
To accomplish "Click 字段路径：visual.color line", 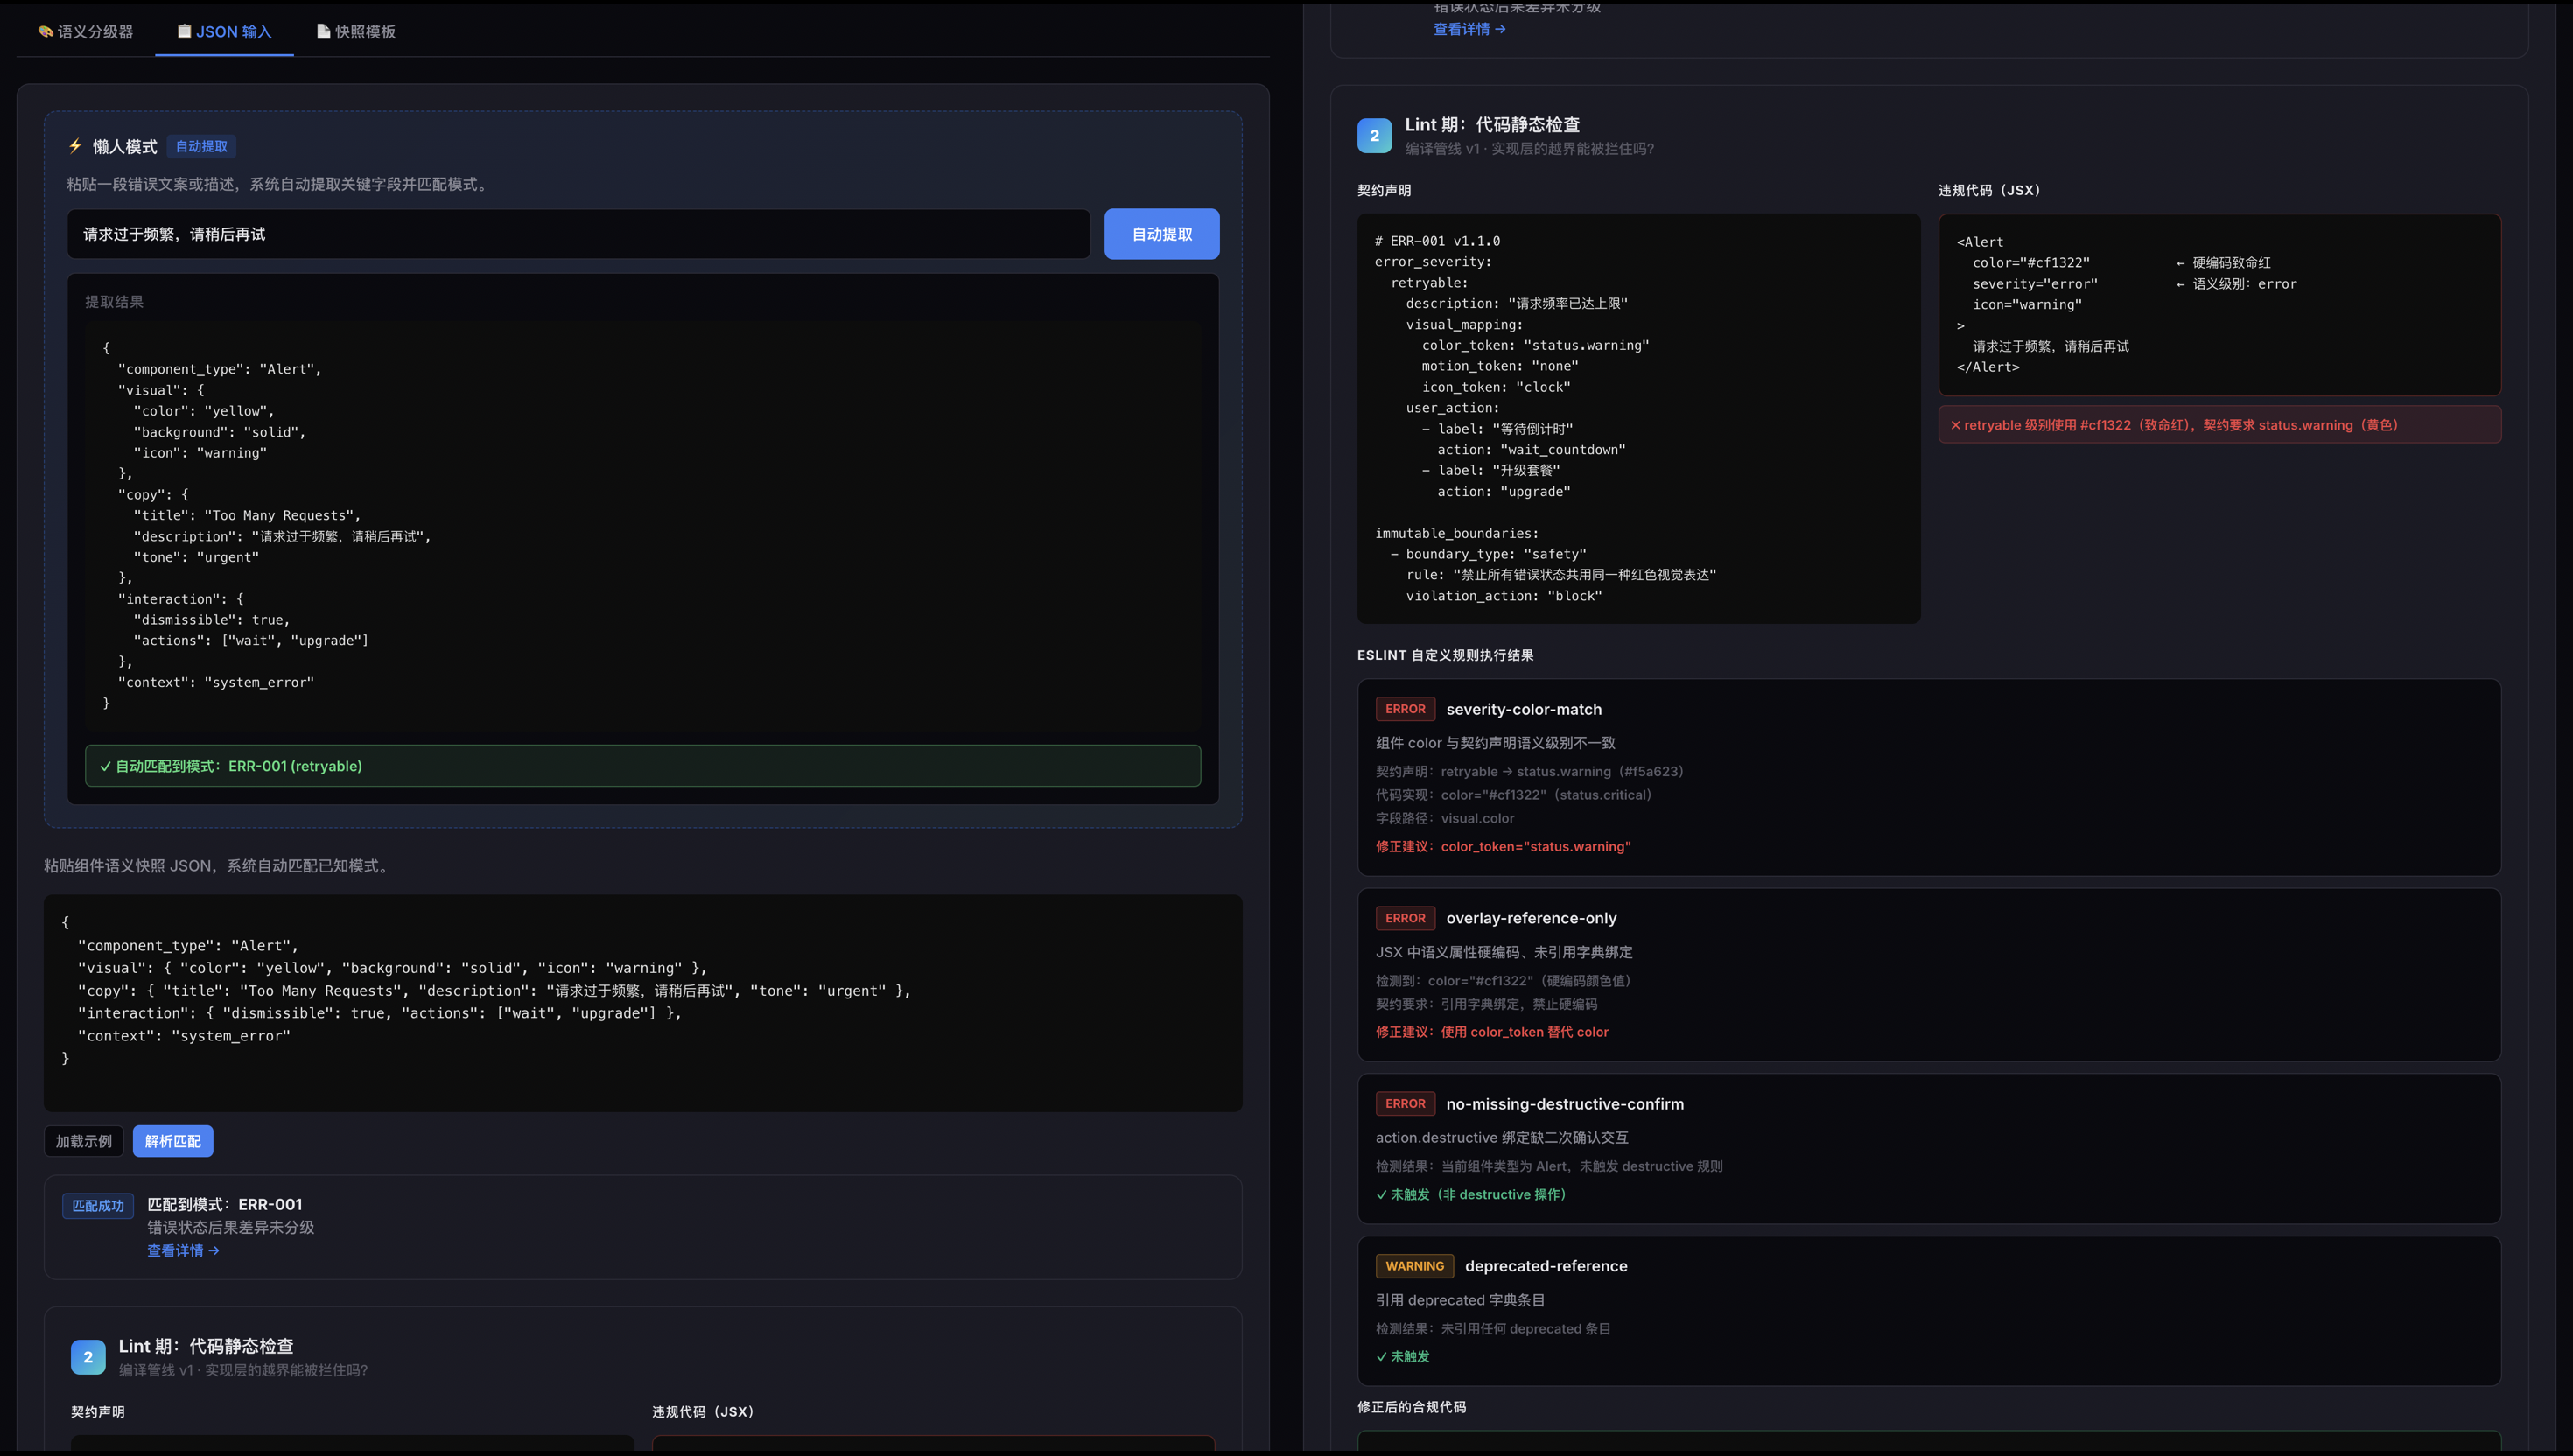I will [1445, 819].
